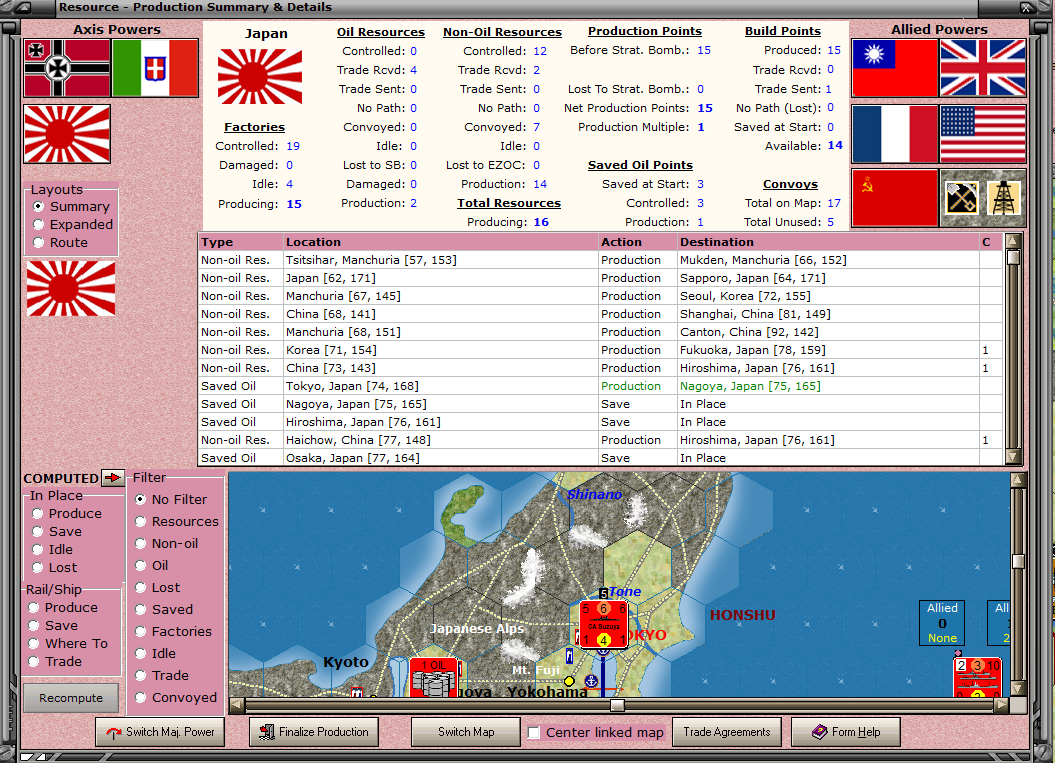Select In Place Save radio button
Screen dimensions: 1055x763
coord(38,532)
